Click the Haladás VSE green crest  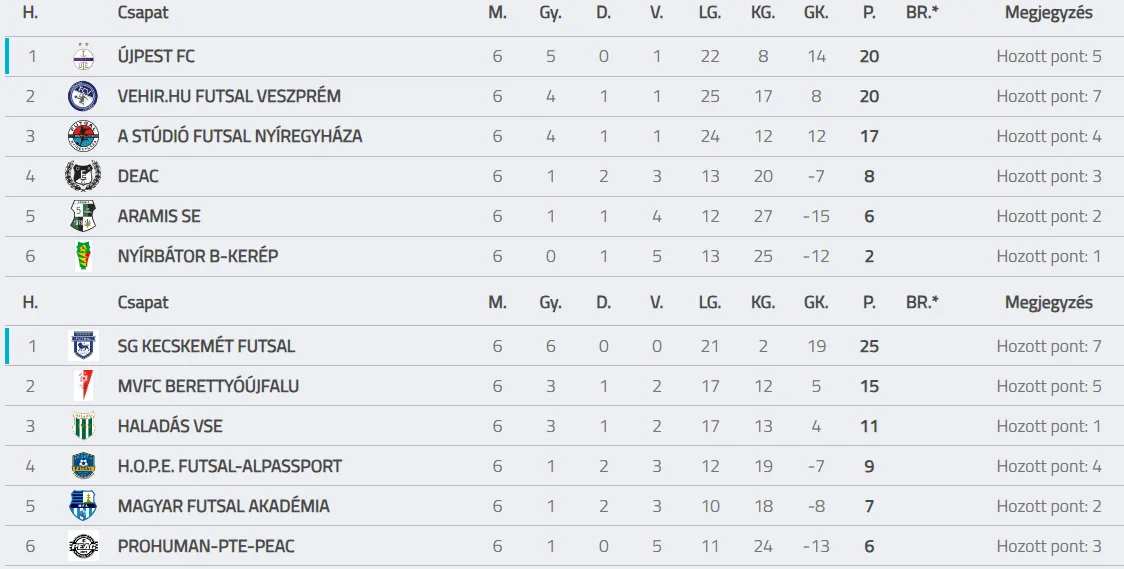click(x=83, y=426)
